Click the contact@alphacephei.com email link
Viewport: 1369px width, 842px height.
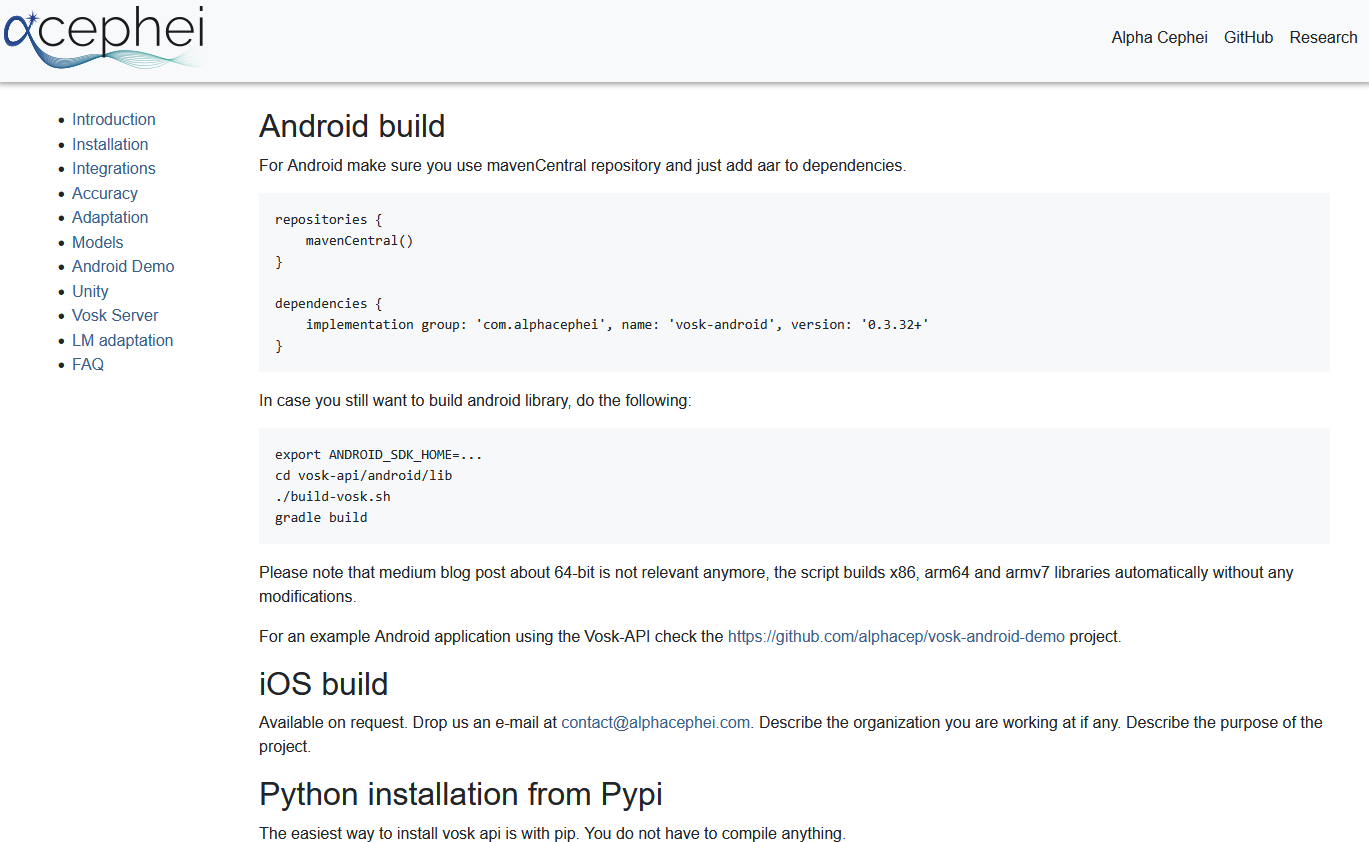click(655, 722)
